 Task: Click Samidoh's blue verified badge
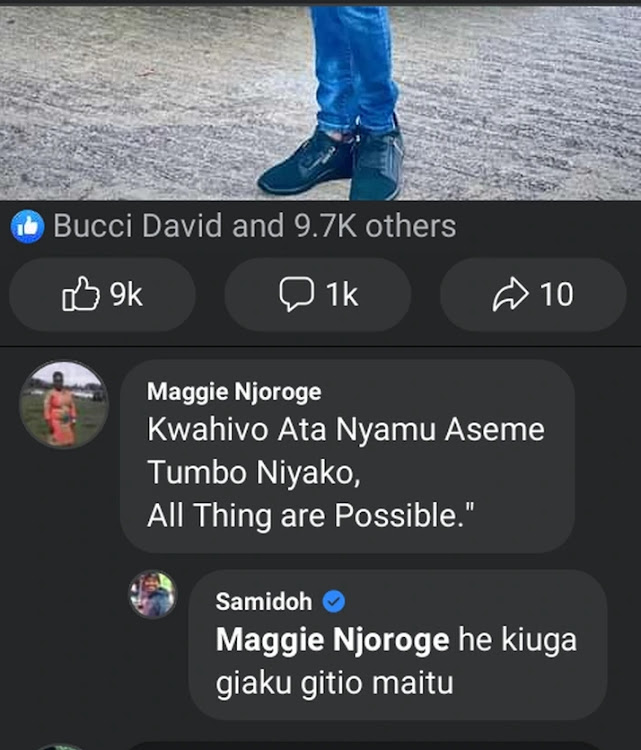pos(334,601)
